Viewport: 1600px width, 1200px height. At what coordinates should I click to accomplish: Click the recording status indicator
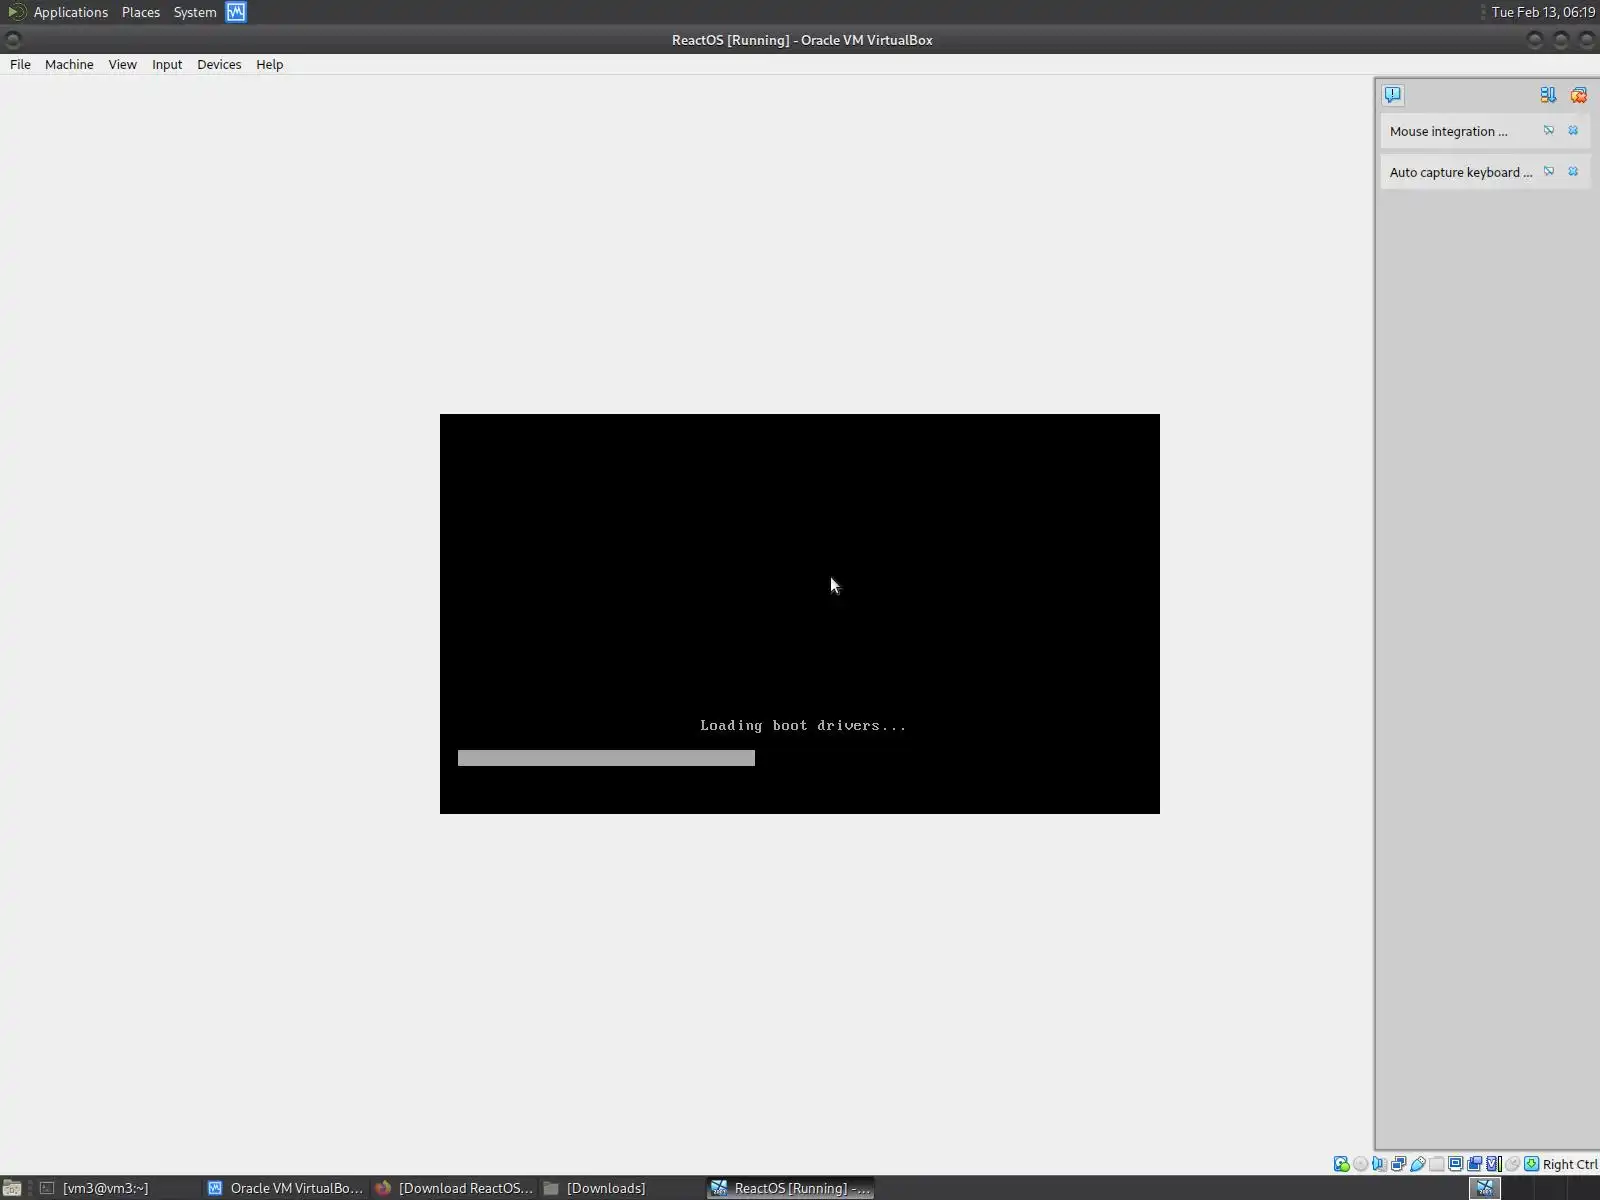pyautogui.click(x=1475, y=1164)
